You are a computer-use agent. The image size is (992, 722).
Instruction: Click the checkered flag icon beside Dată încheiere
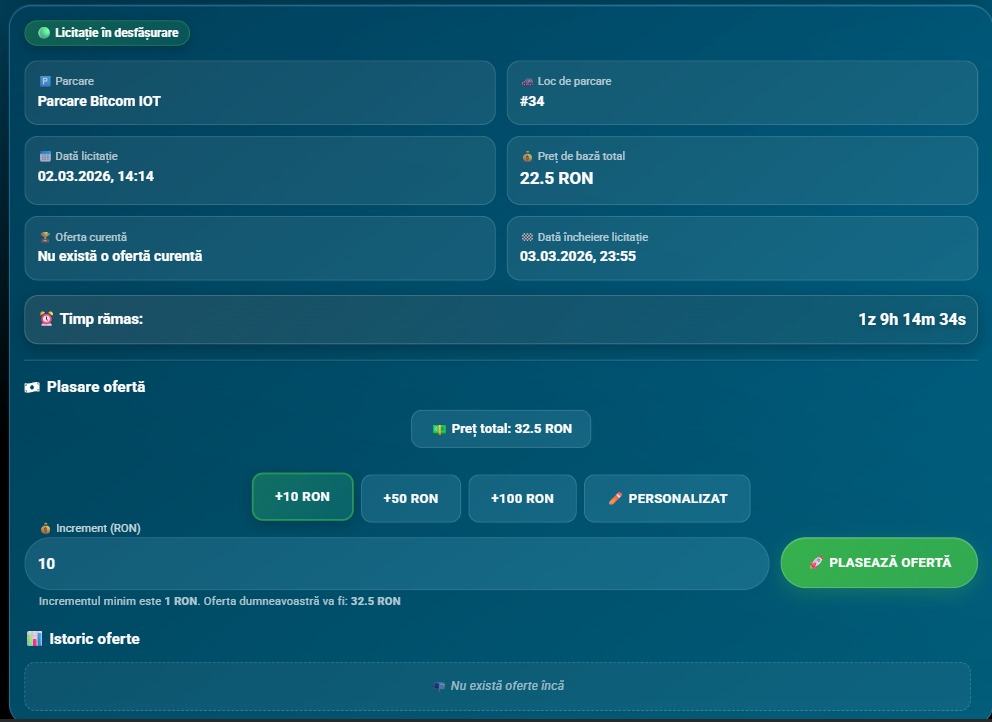tap(527, 238)
